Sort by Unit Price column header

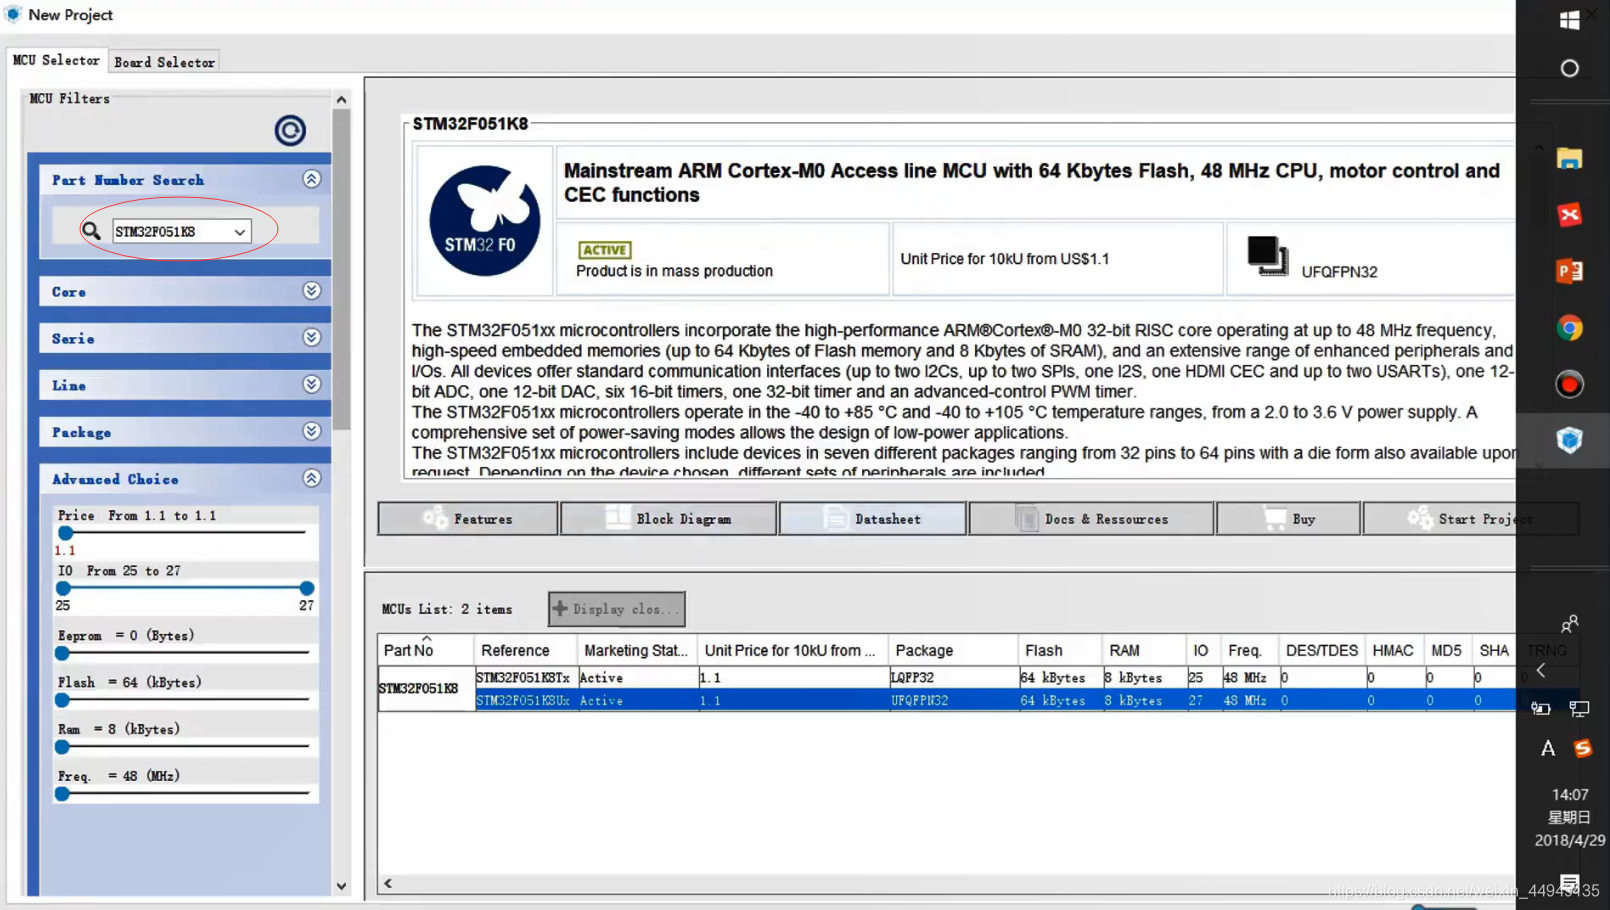click(792, 650)
